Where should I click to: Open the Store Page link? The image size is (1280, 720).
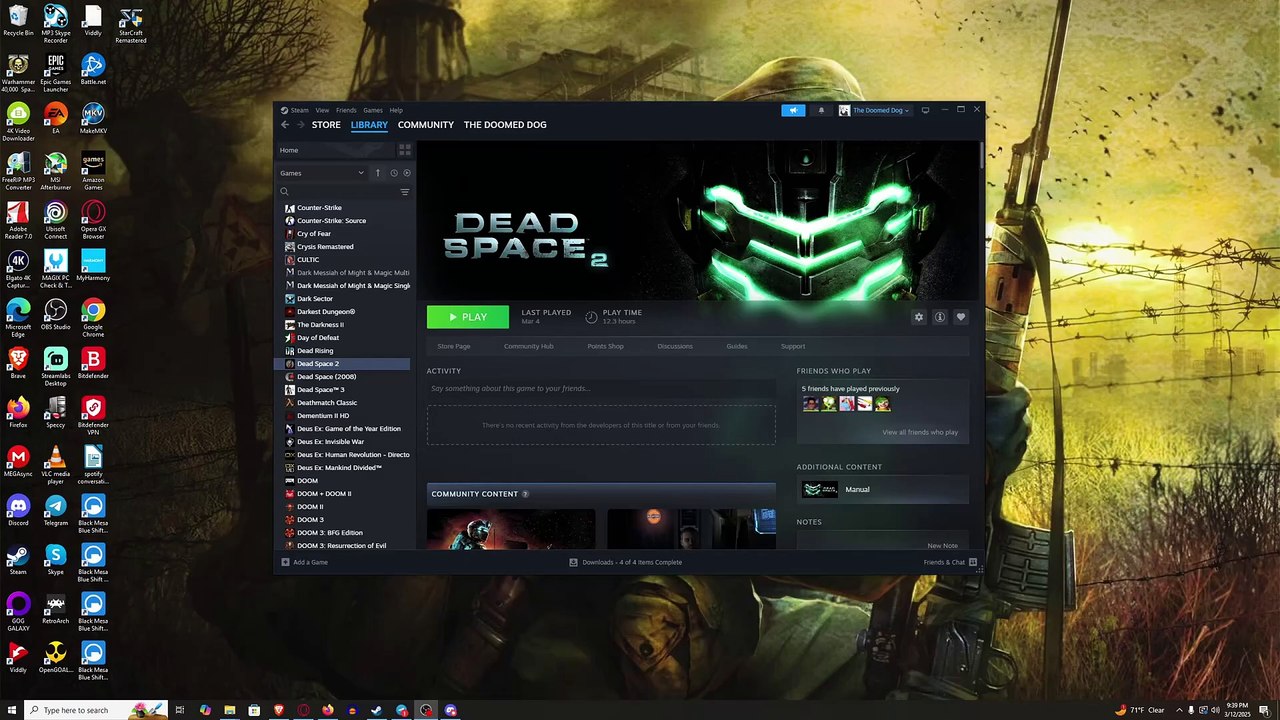click(x=454, y=346)
